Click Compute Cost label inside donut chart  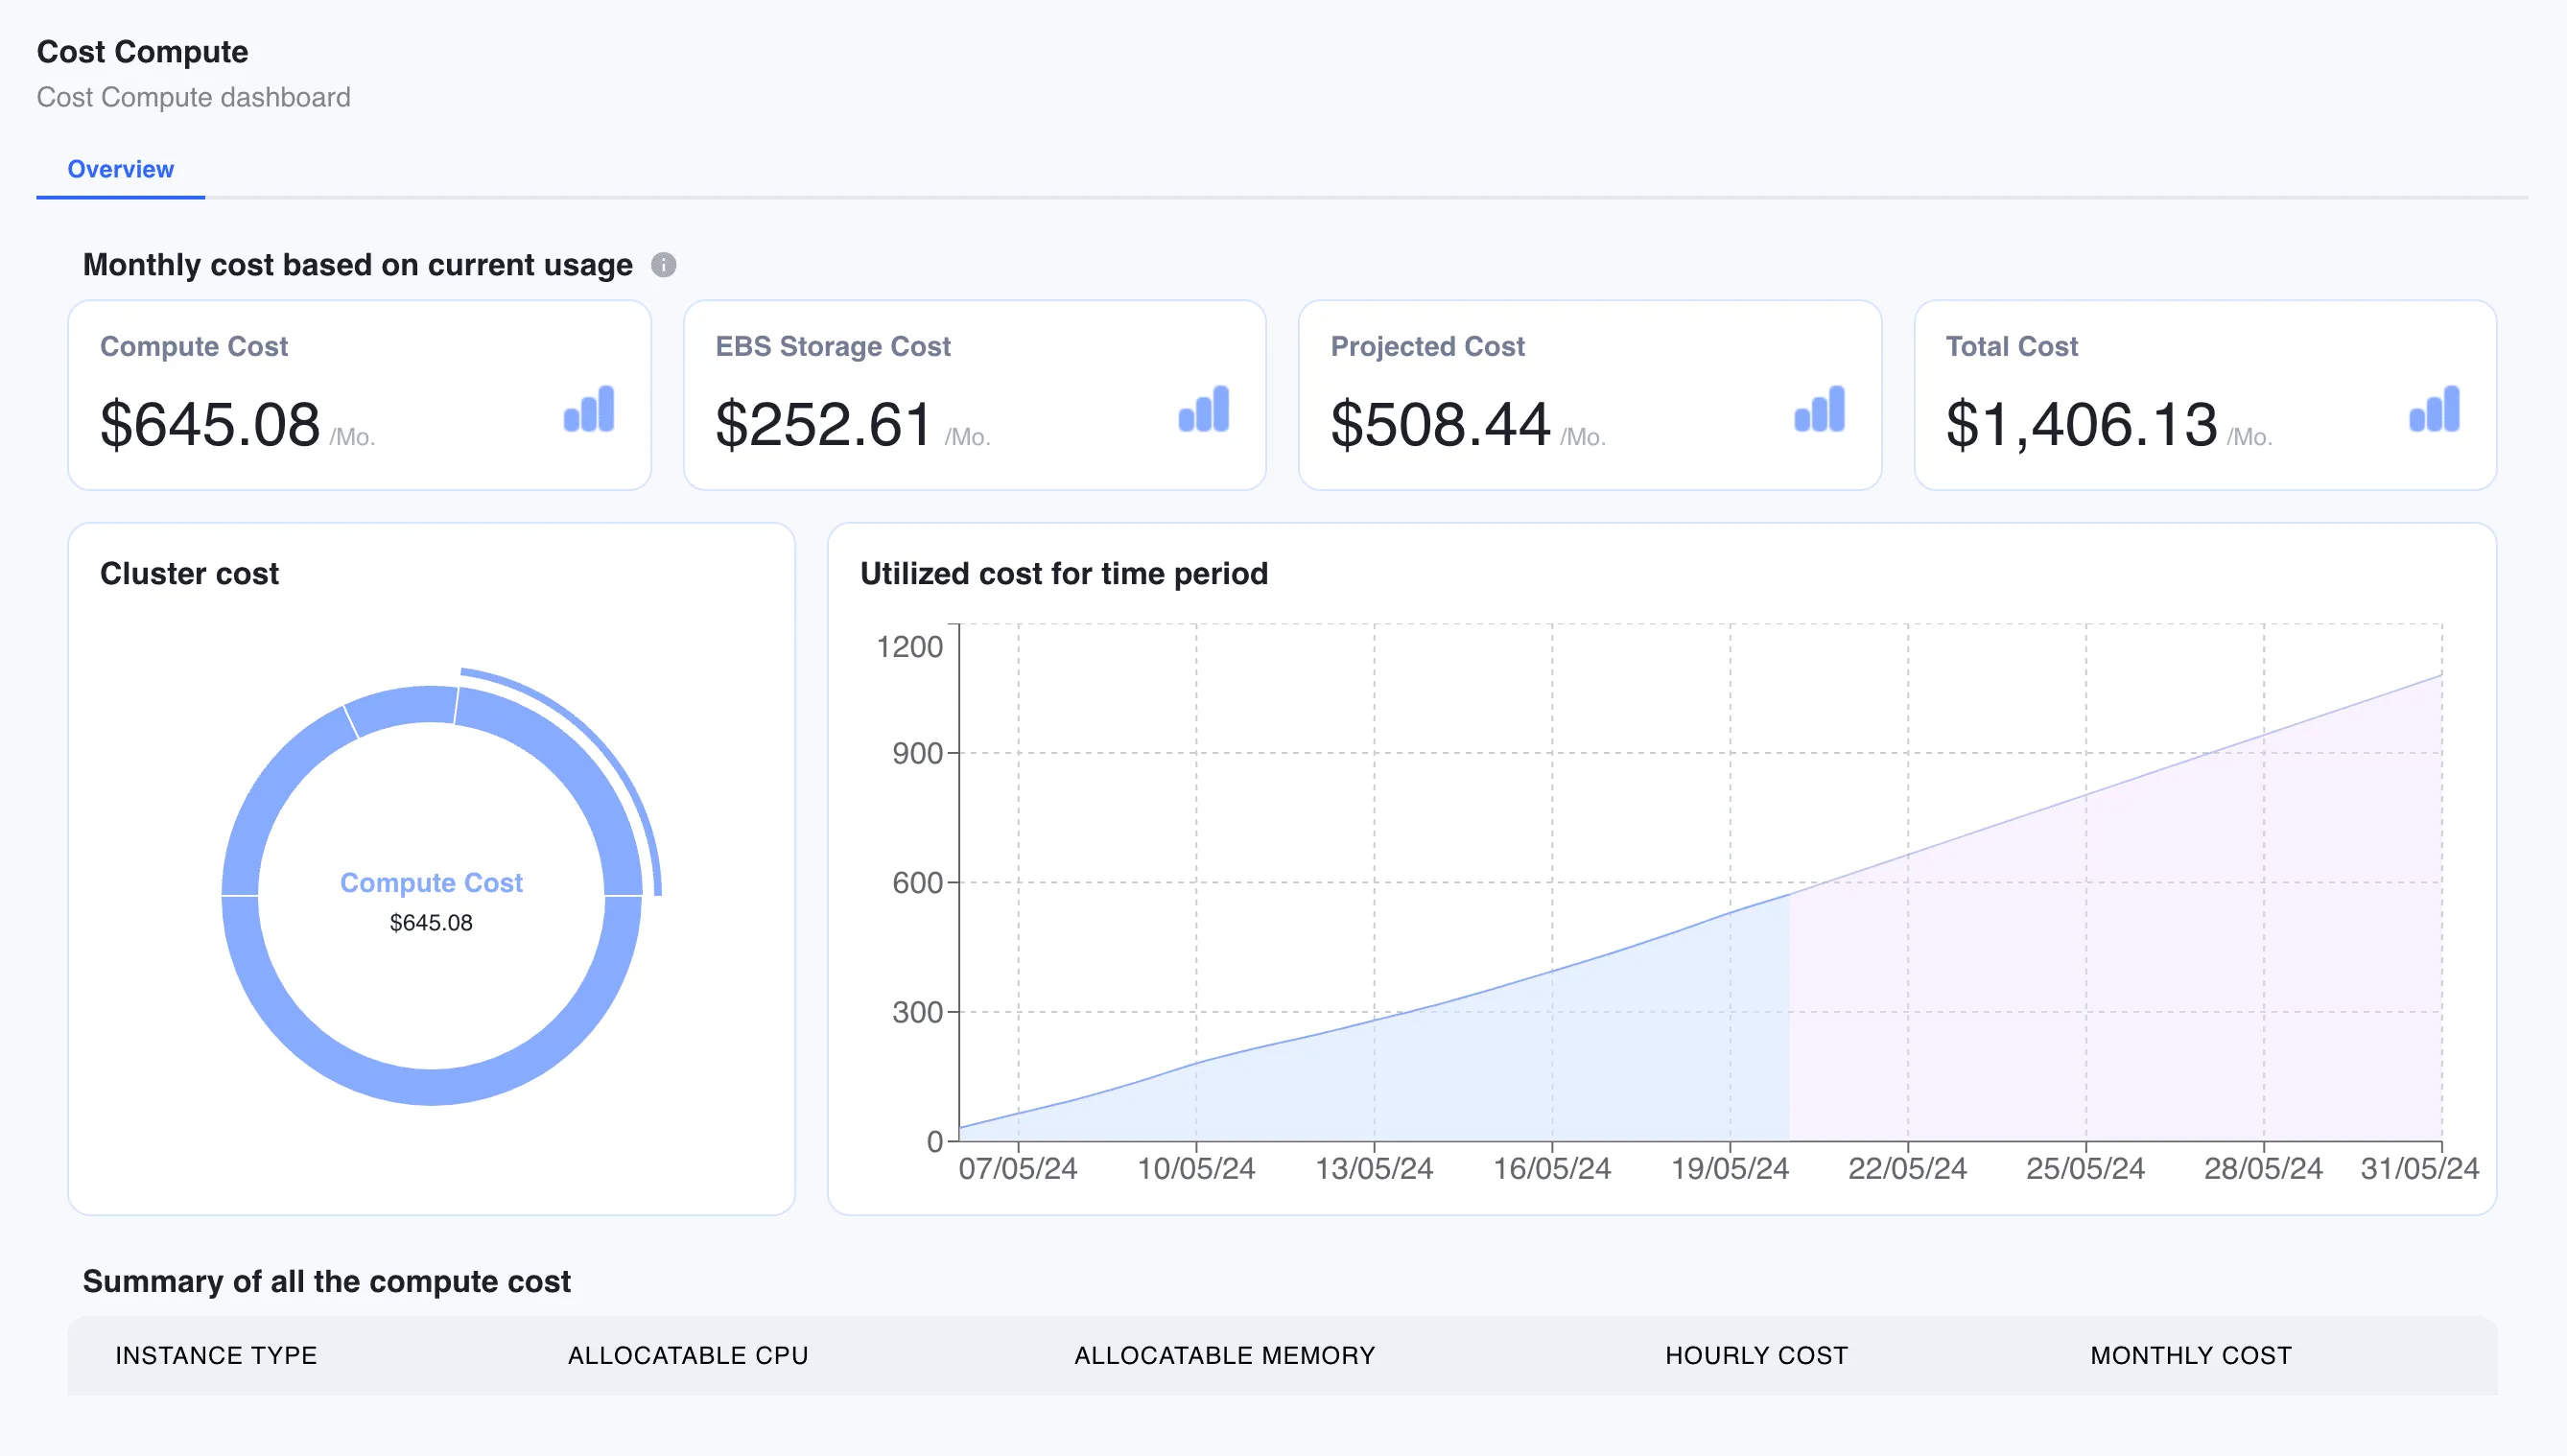point(431,883)
